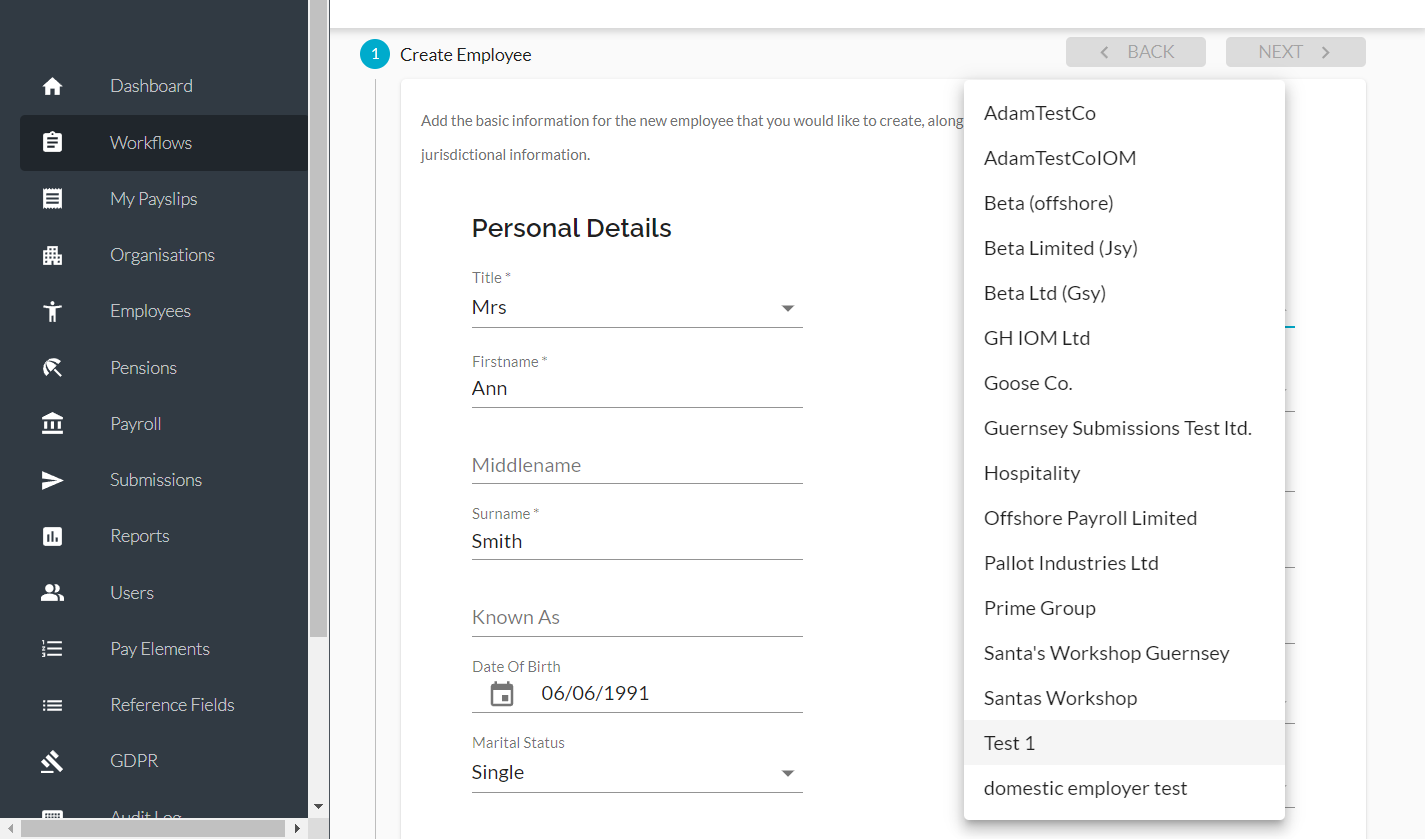
Task: Click the GDPR gavel icon
Action: 53,761
